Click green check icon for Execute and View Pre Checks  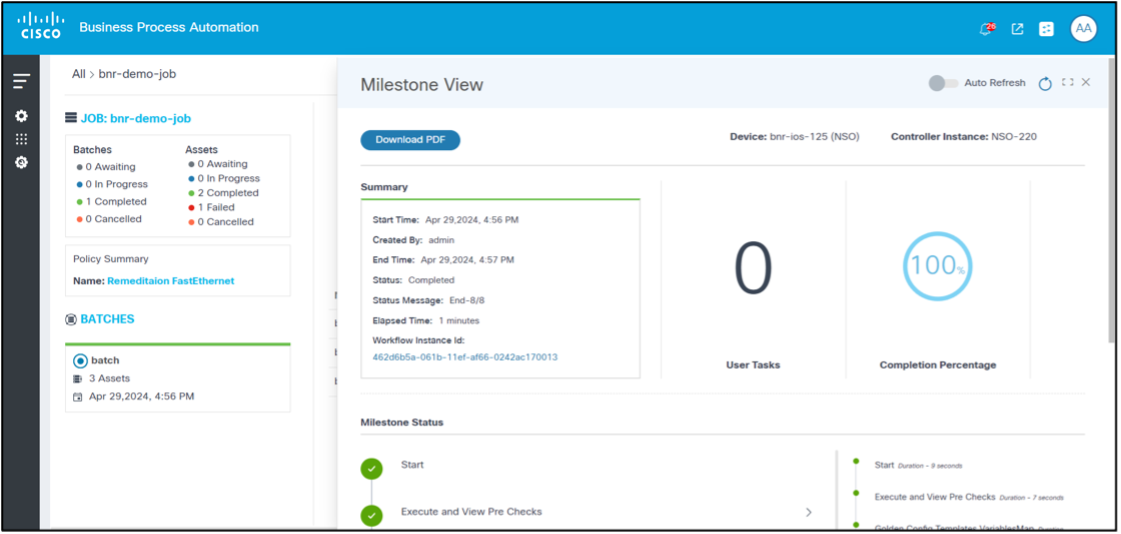click(372, 515)
